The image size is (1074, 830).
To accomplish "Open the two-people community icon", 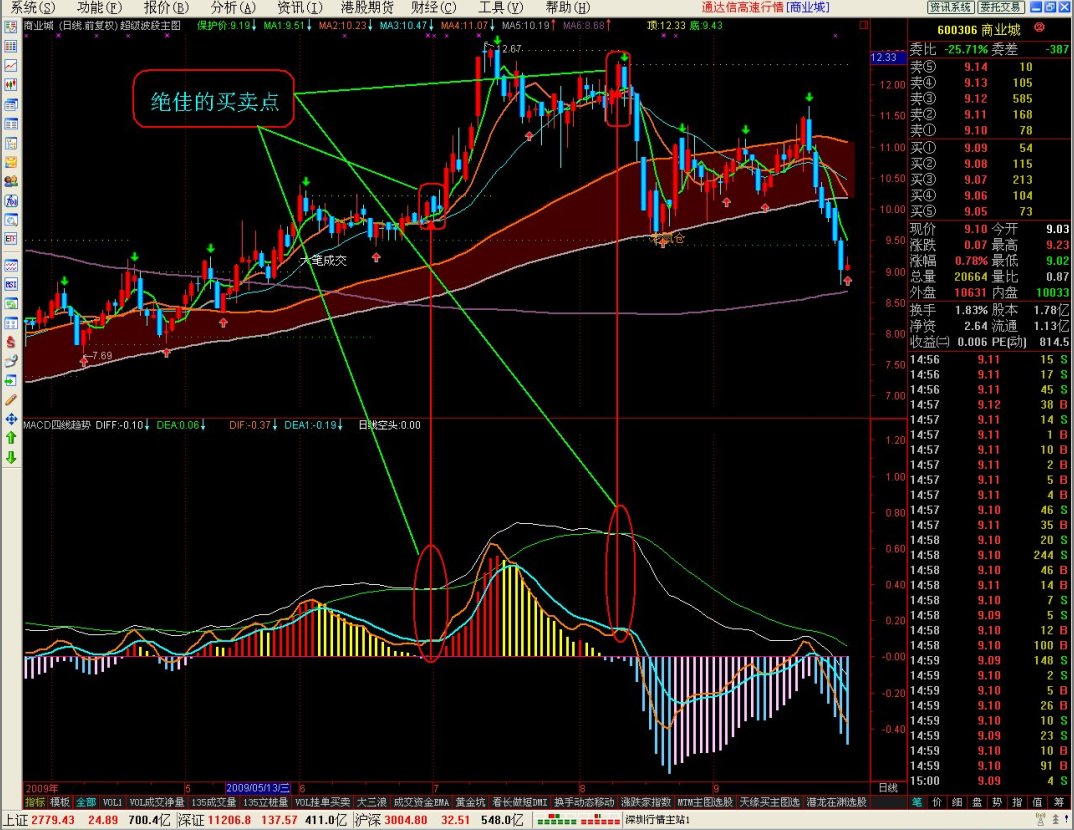I will [11, 181].
